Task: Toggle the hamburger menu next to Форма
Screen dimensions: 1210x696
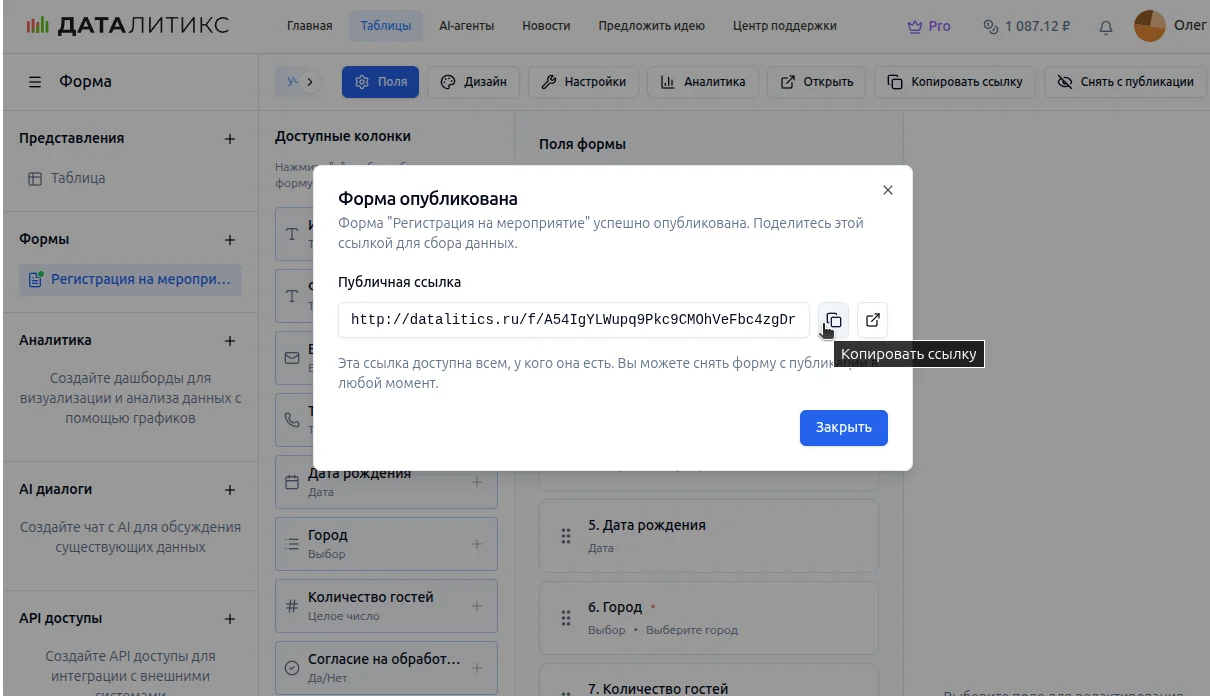Action: 35,82
